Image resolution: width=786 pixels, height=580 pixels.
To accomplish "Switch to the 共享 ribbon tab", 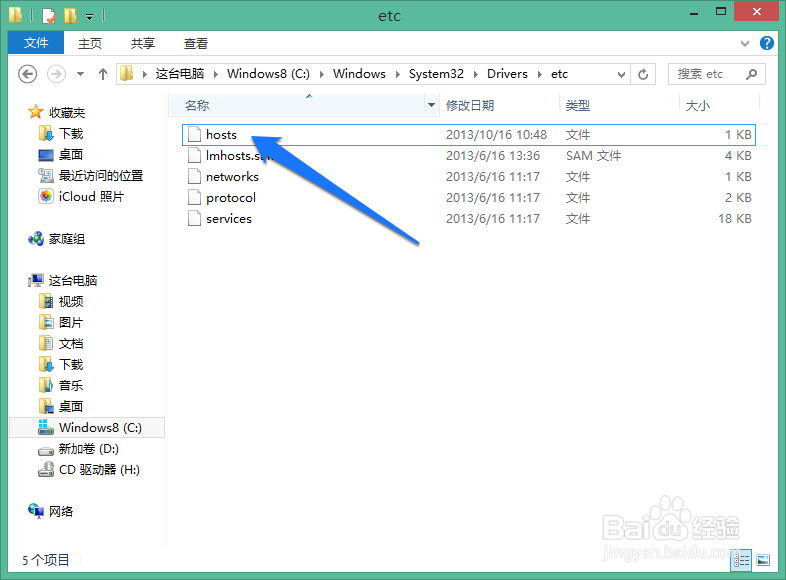I will [x=143, y=44].
